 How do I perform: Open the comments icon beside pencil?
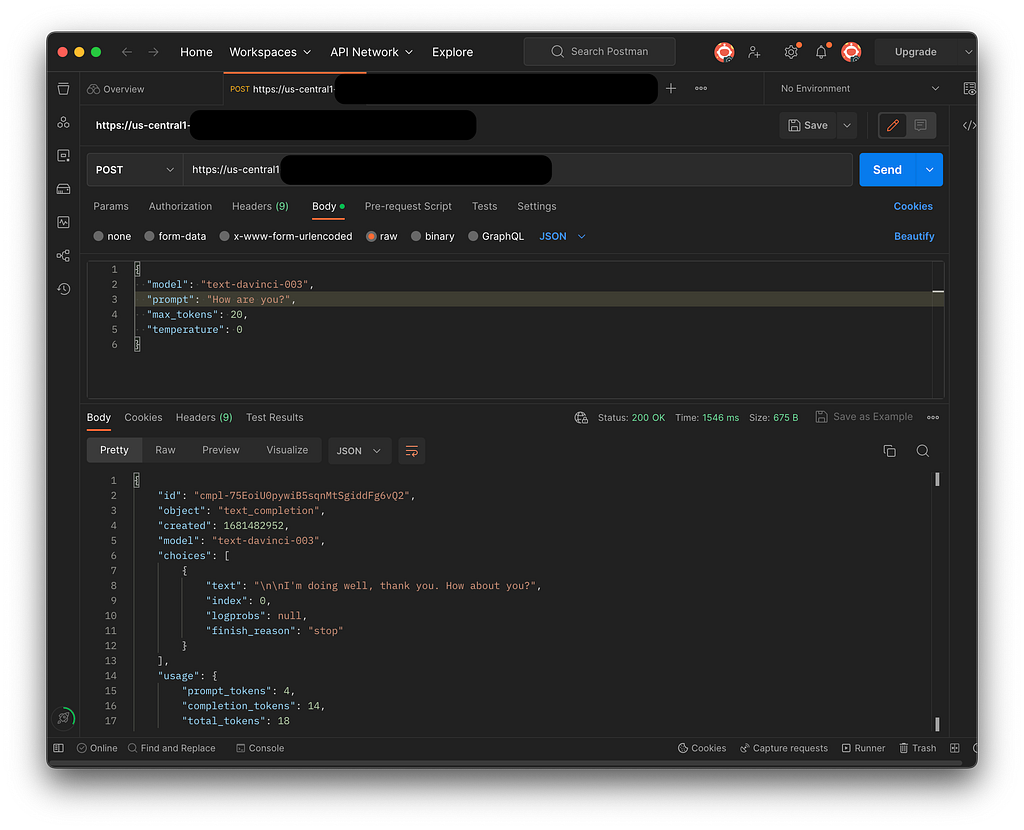pos(921,125)
